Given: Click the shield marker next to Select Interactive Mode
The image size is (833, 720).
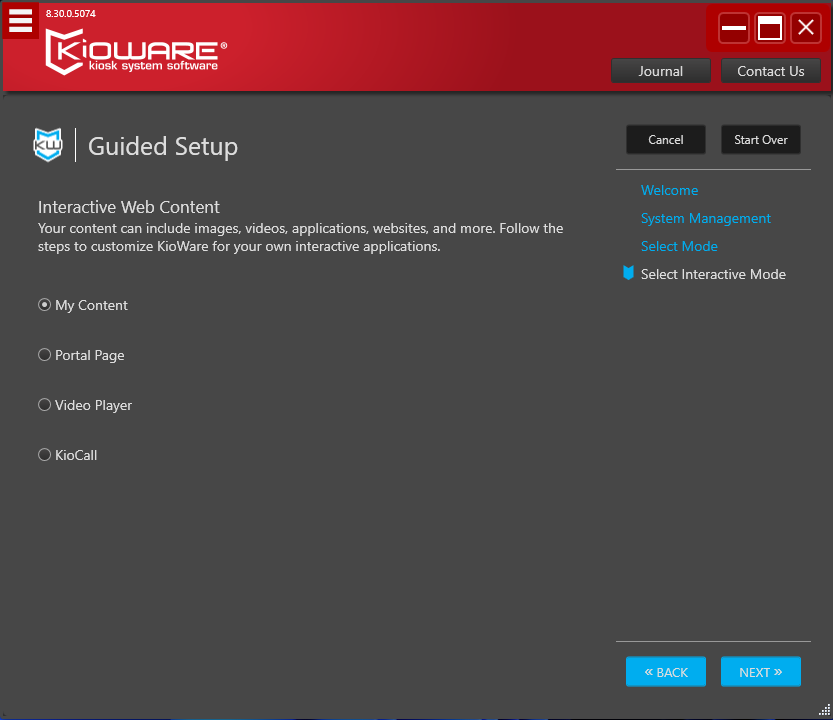Looking at the screenshot, I should click(628, 274).
